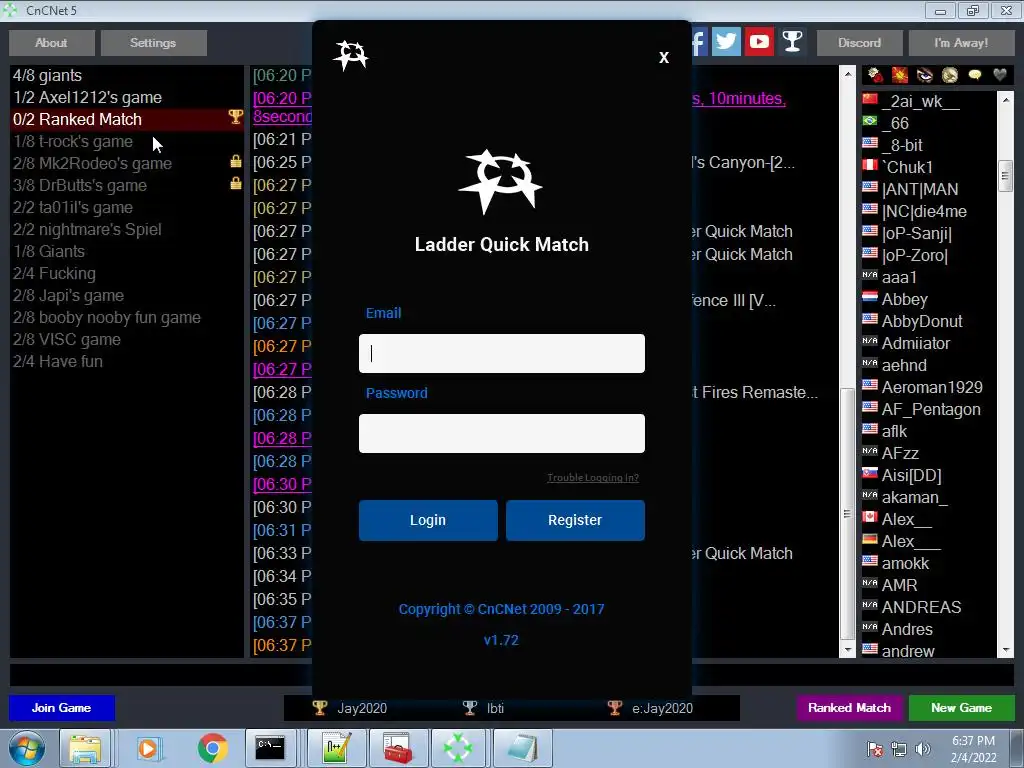Screen dimensions: 1024x768
Task: Click the small CnCNet logo in dialog header
Action: click(x=351, y=56)
